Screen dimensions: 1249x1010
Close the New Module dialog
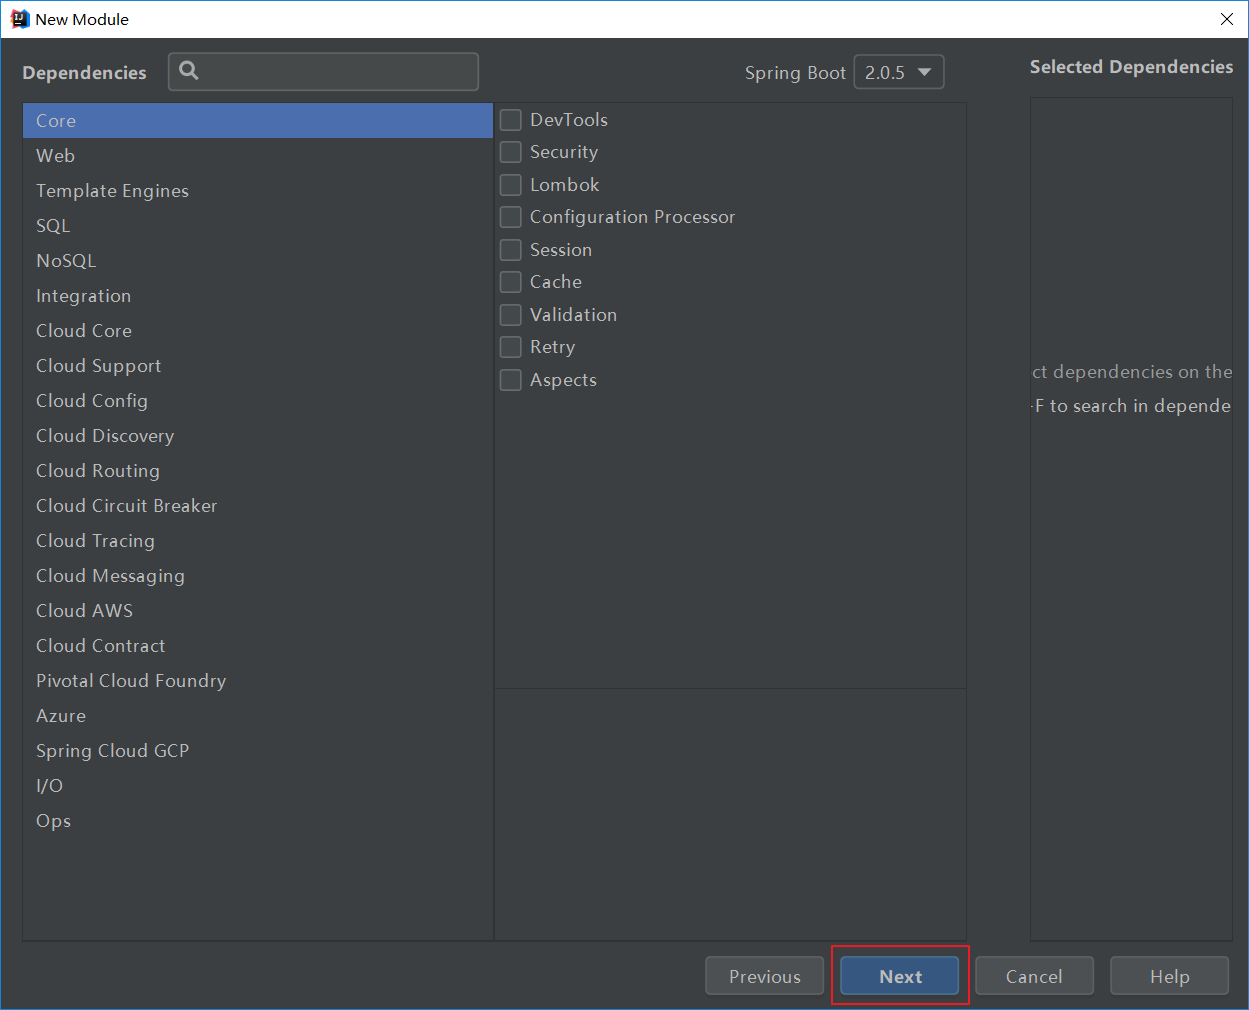click(x=1227, y=19)
